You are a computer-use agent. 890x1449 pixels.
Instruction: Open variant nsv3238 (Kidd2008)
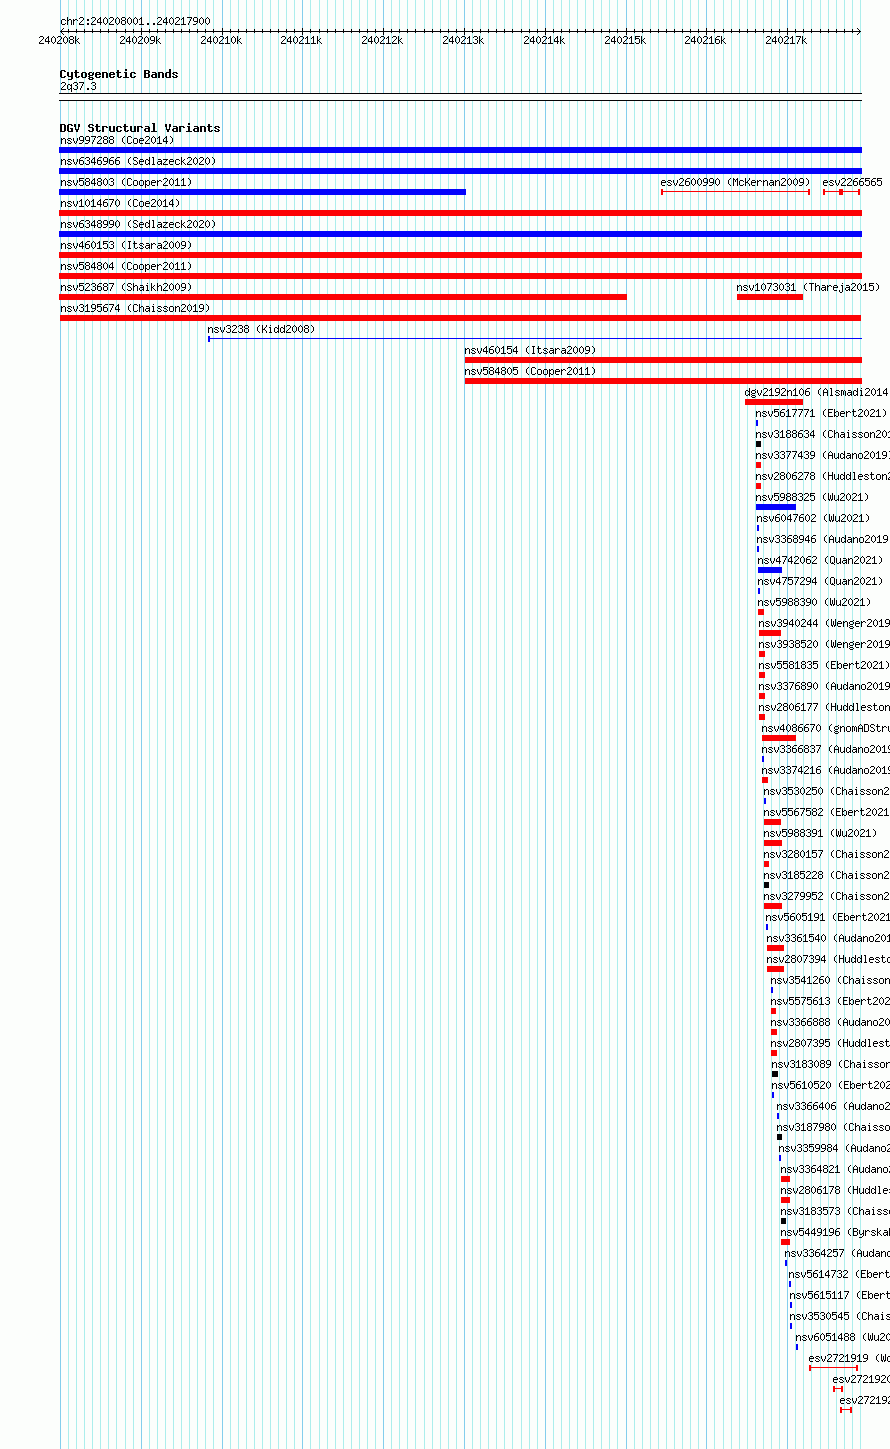point(261,329)
